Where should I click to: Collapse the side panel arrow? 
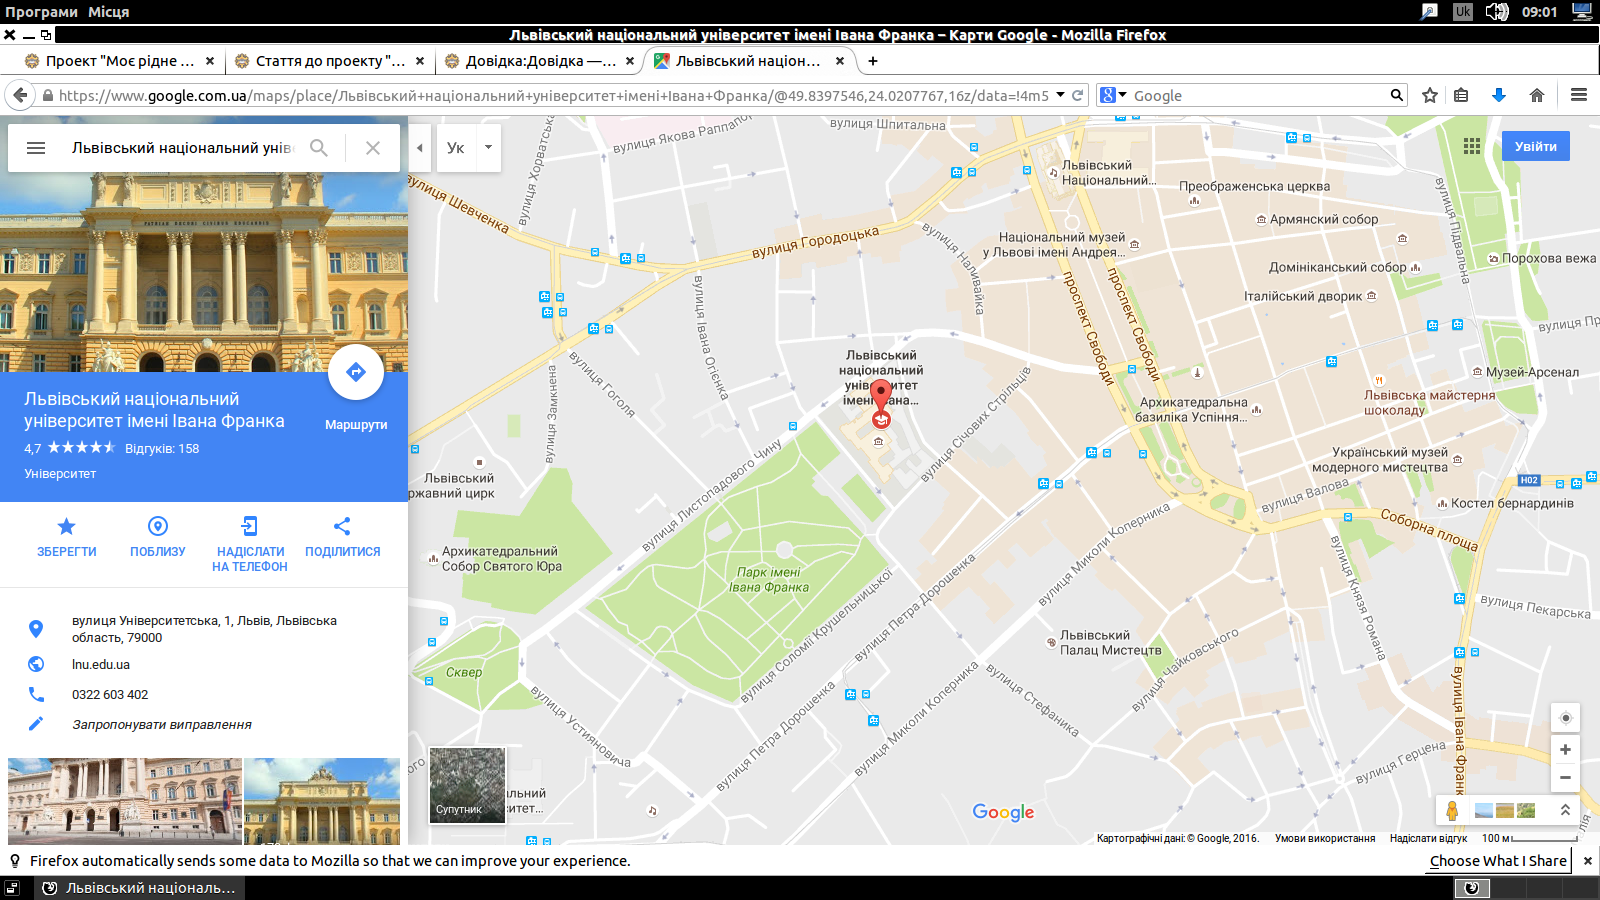[420, 148]
